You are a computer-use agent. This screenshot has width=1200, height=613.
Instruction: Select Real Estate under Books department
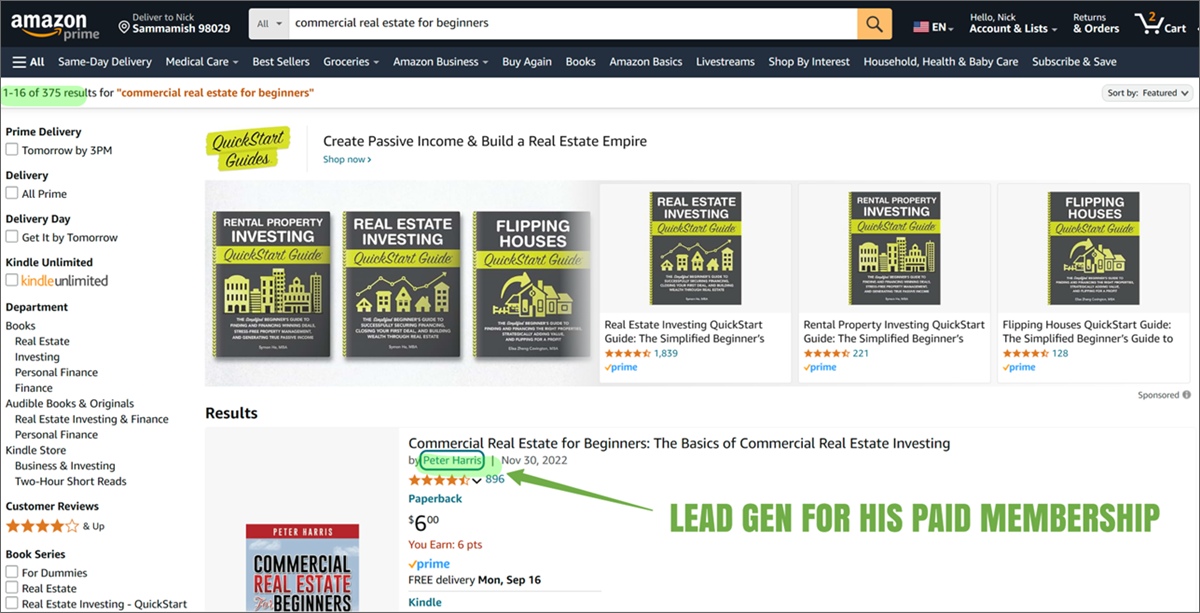pyautogui.click(x=42, y=341)
